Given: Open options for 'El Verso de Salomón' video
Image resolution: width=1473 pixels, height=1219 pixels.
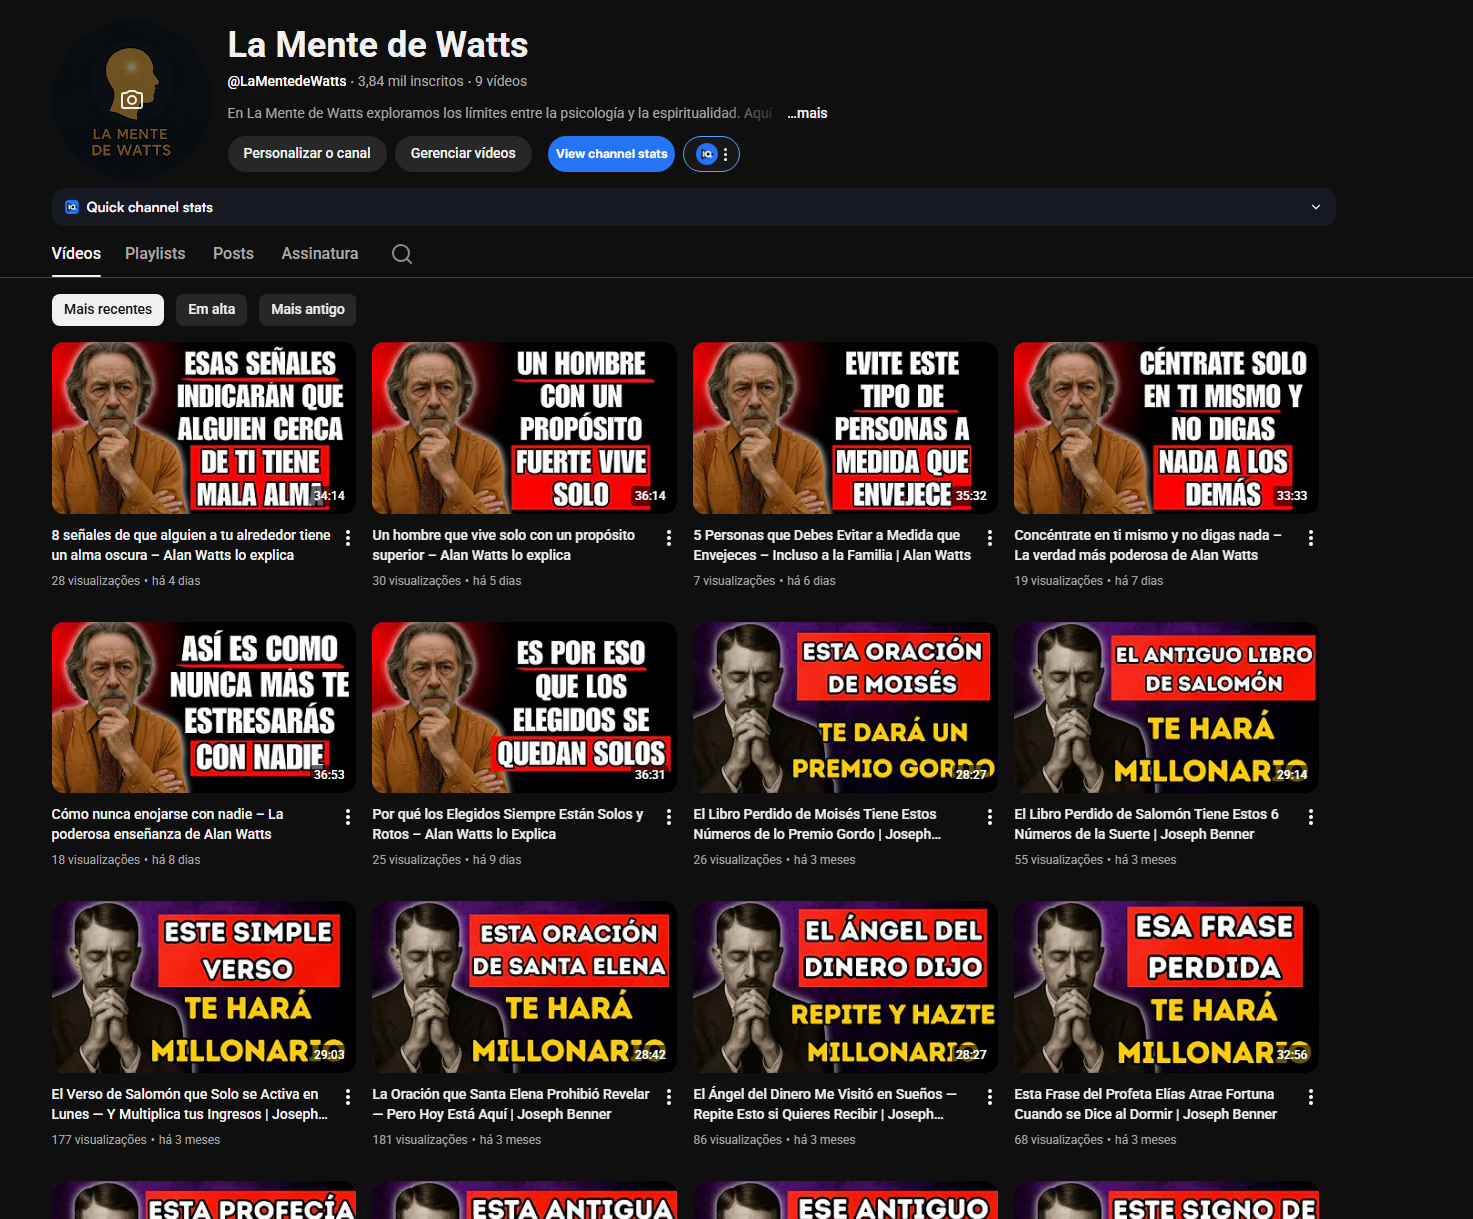Looking at the screenshot, I should pos(348,1097).
